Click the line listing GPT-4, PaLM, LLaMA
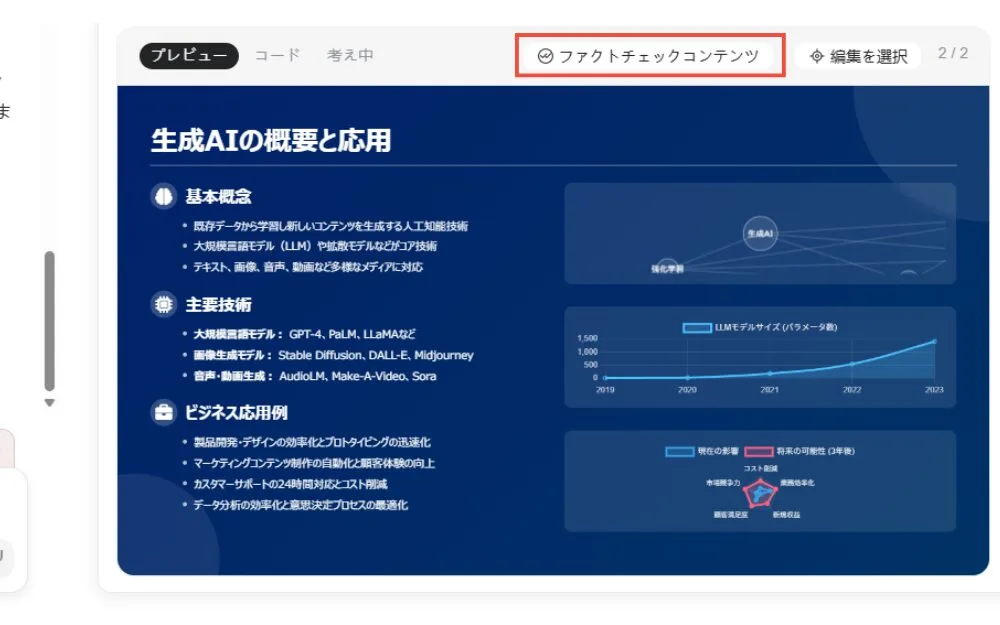This screenshot has width=1000, height=625. [304, 334]
